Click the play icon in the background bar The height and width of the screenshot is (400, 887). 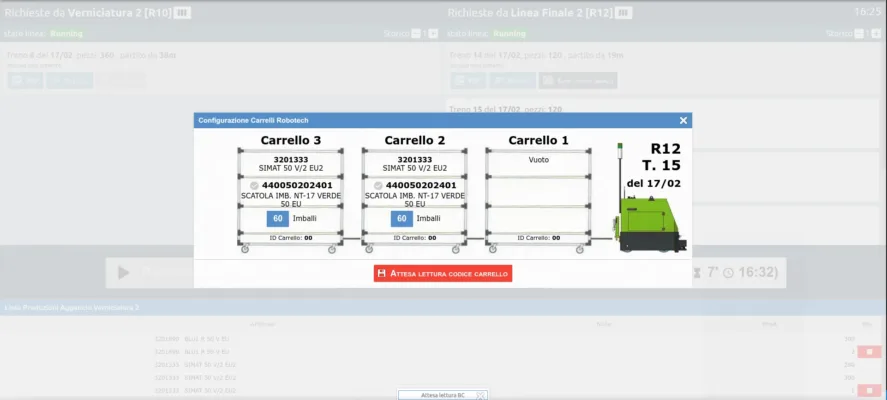(123, 273)
